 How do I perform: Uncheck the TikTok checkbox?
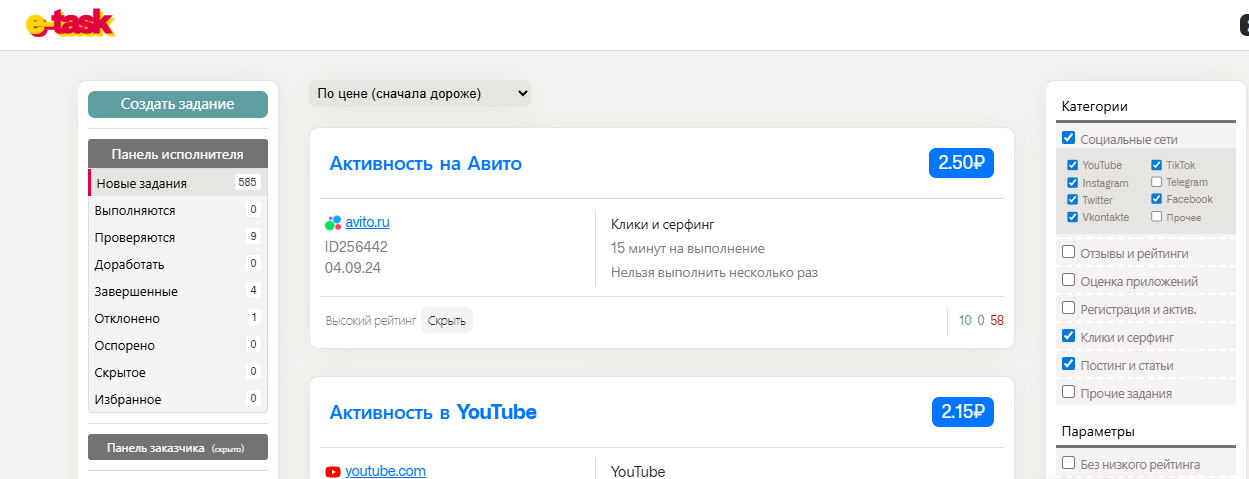tap(1156, 165)
